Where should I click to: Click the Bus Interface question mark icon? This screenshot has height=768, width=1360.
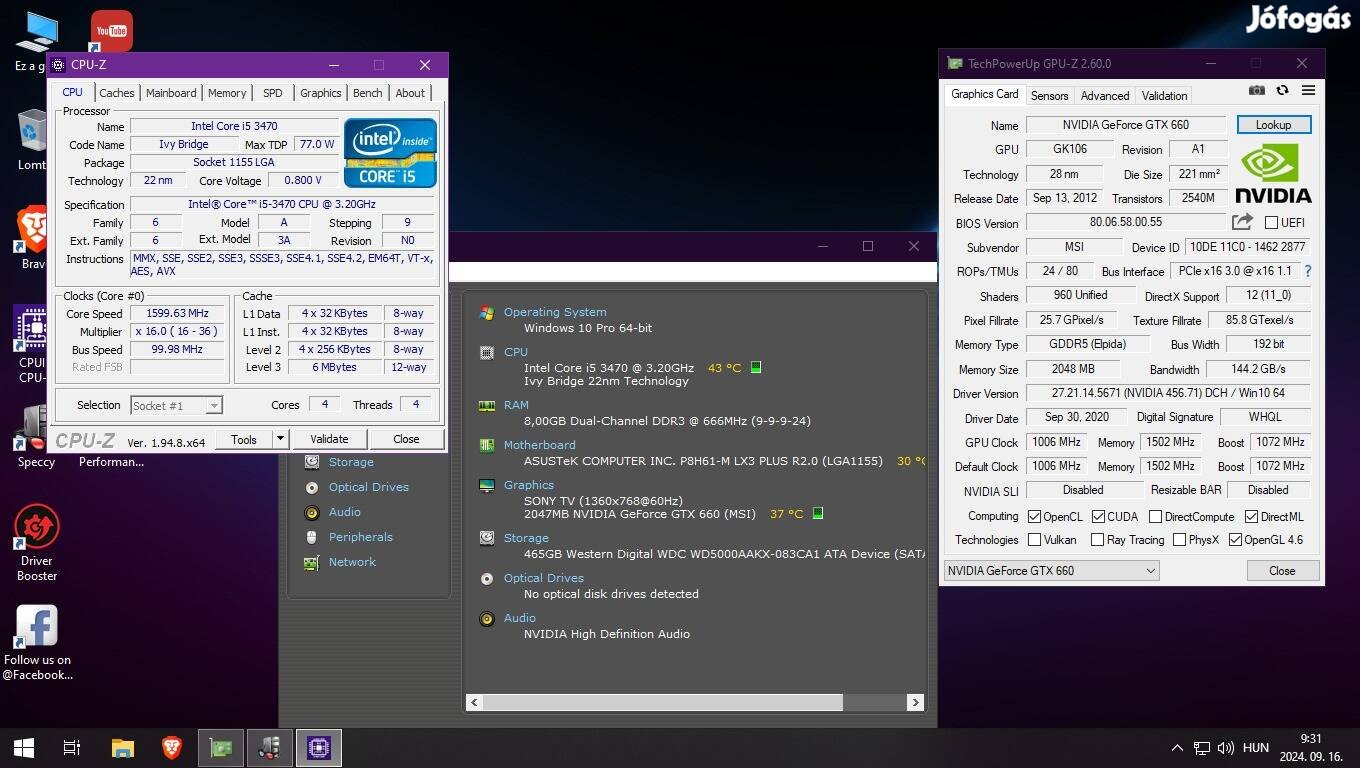pyautogui.click(x=1308, y=271)
